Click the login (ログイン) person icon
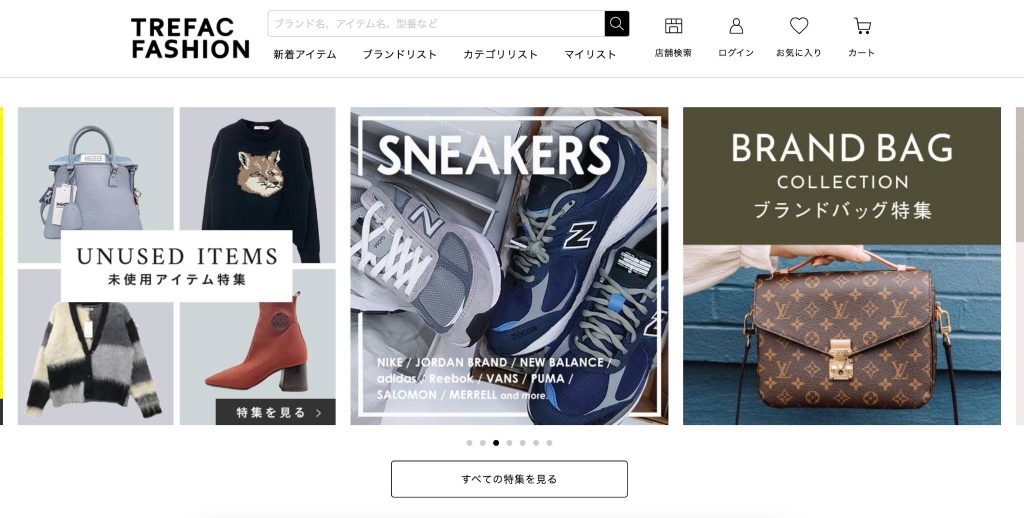1024x518 pixels. tap(736, 26)
